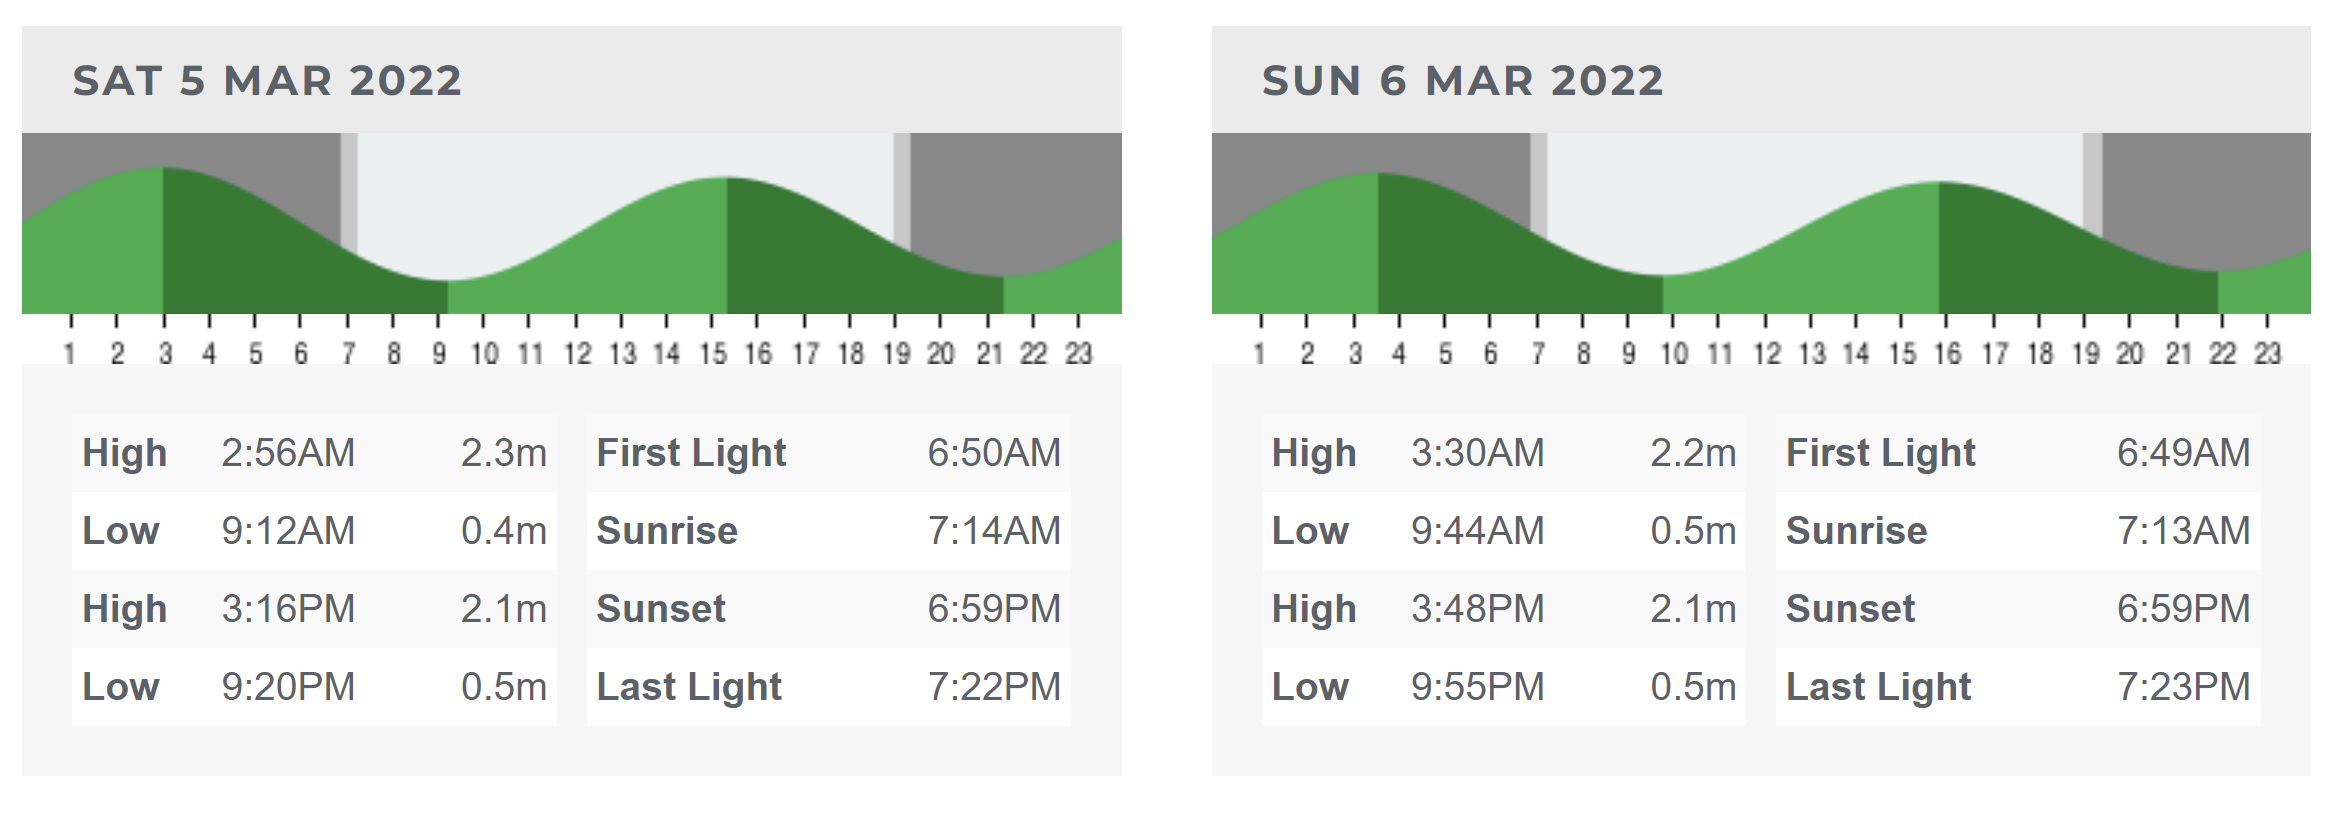Click Saturday's Sunrise 7:14AM row
Screen dimensions: 2337x825
point(828,531)
